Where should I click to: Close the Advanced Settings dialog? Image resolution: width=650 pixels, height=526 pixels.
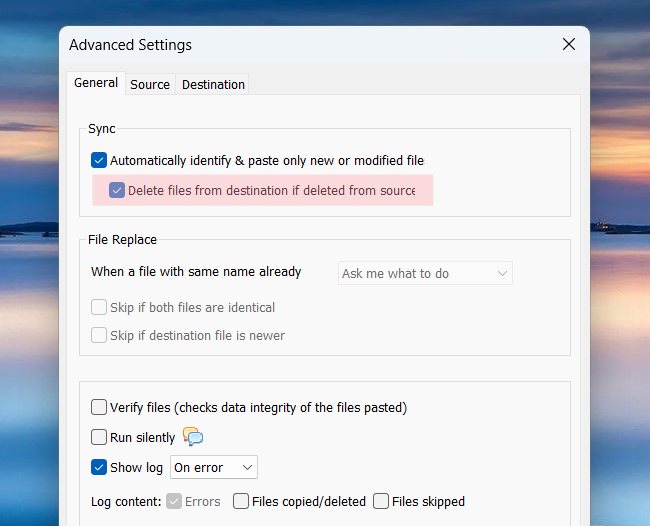569,44
